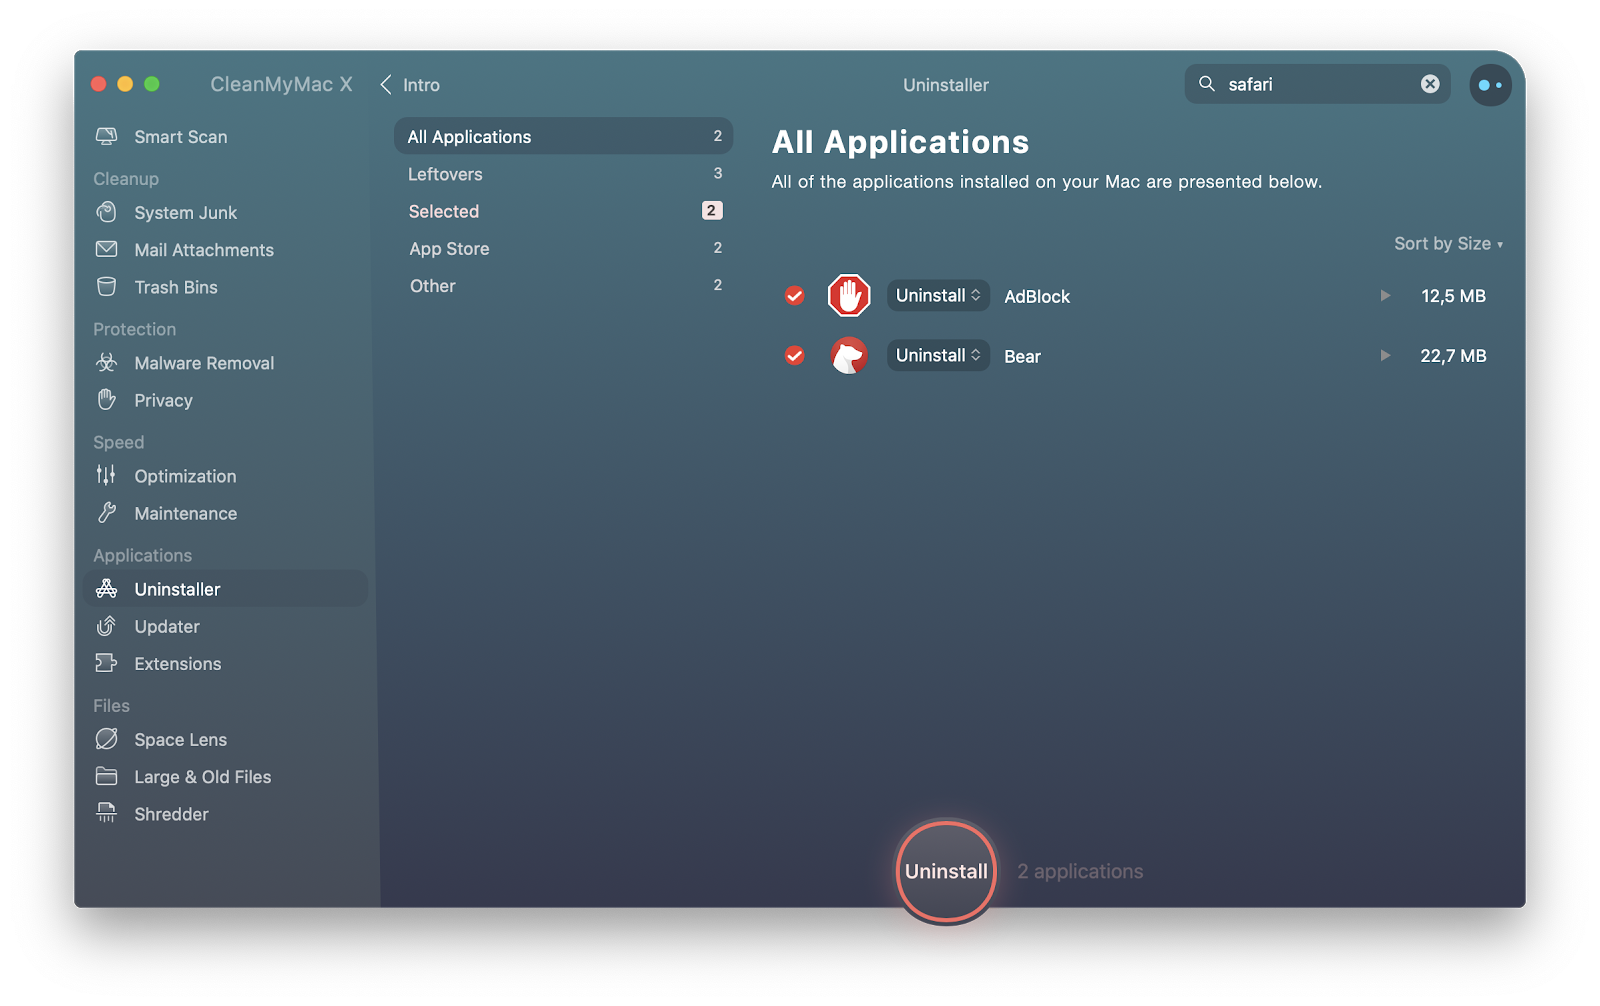
Task: Click the 2 applications label
Action: [x=1080, y=871]
